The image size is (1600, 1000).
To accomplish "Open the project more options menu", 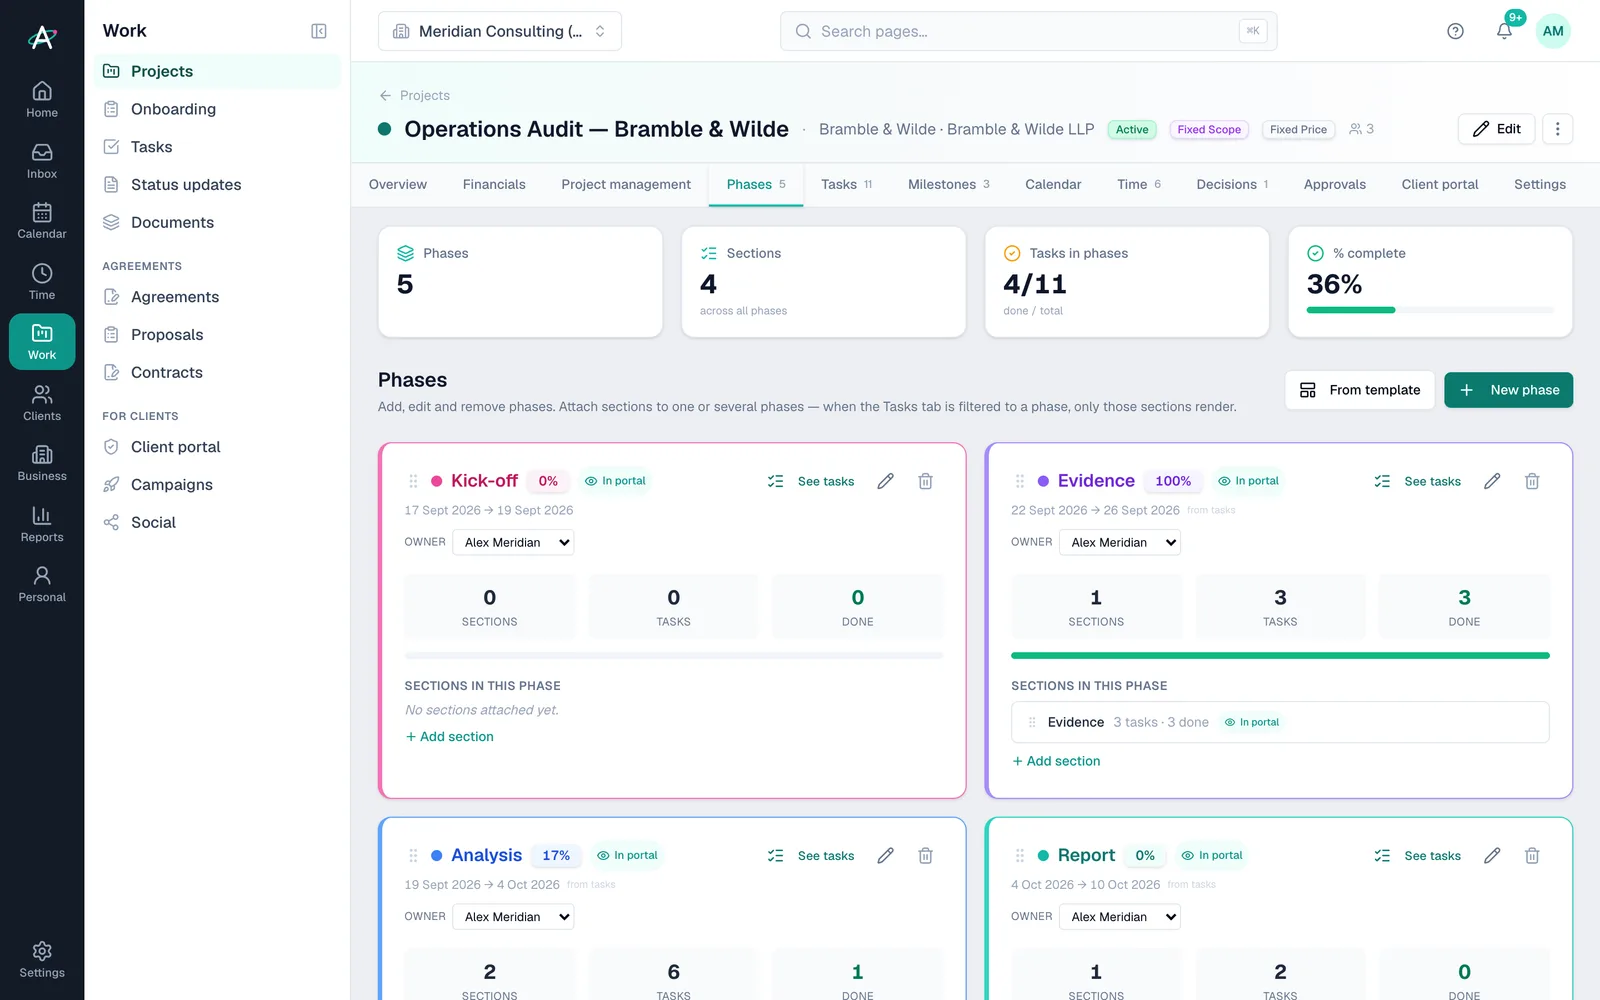I will (x=1557, y=129).
